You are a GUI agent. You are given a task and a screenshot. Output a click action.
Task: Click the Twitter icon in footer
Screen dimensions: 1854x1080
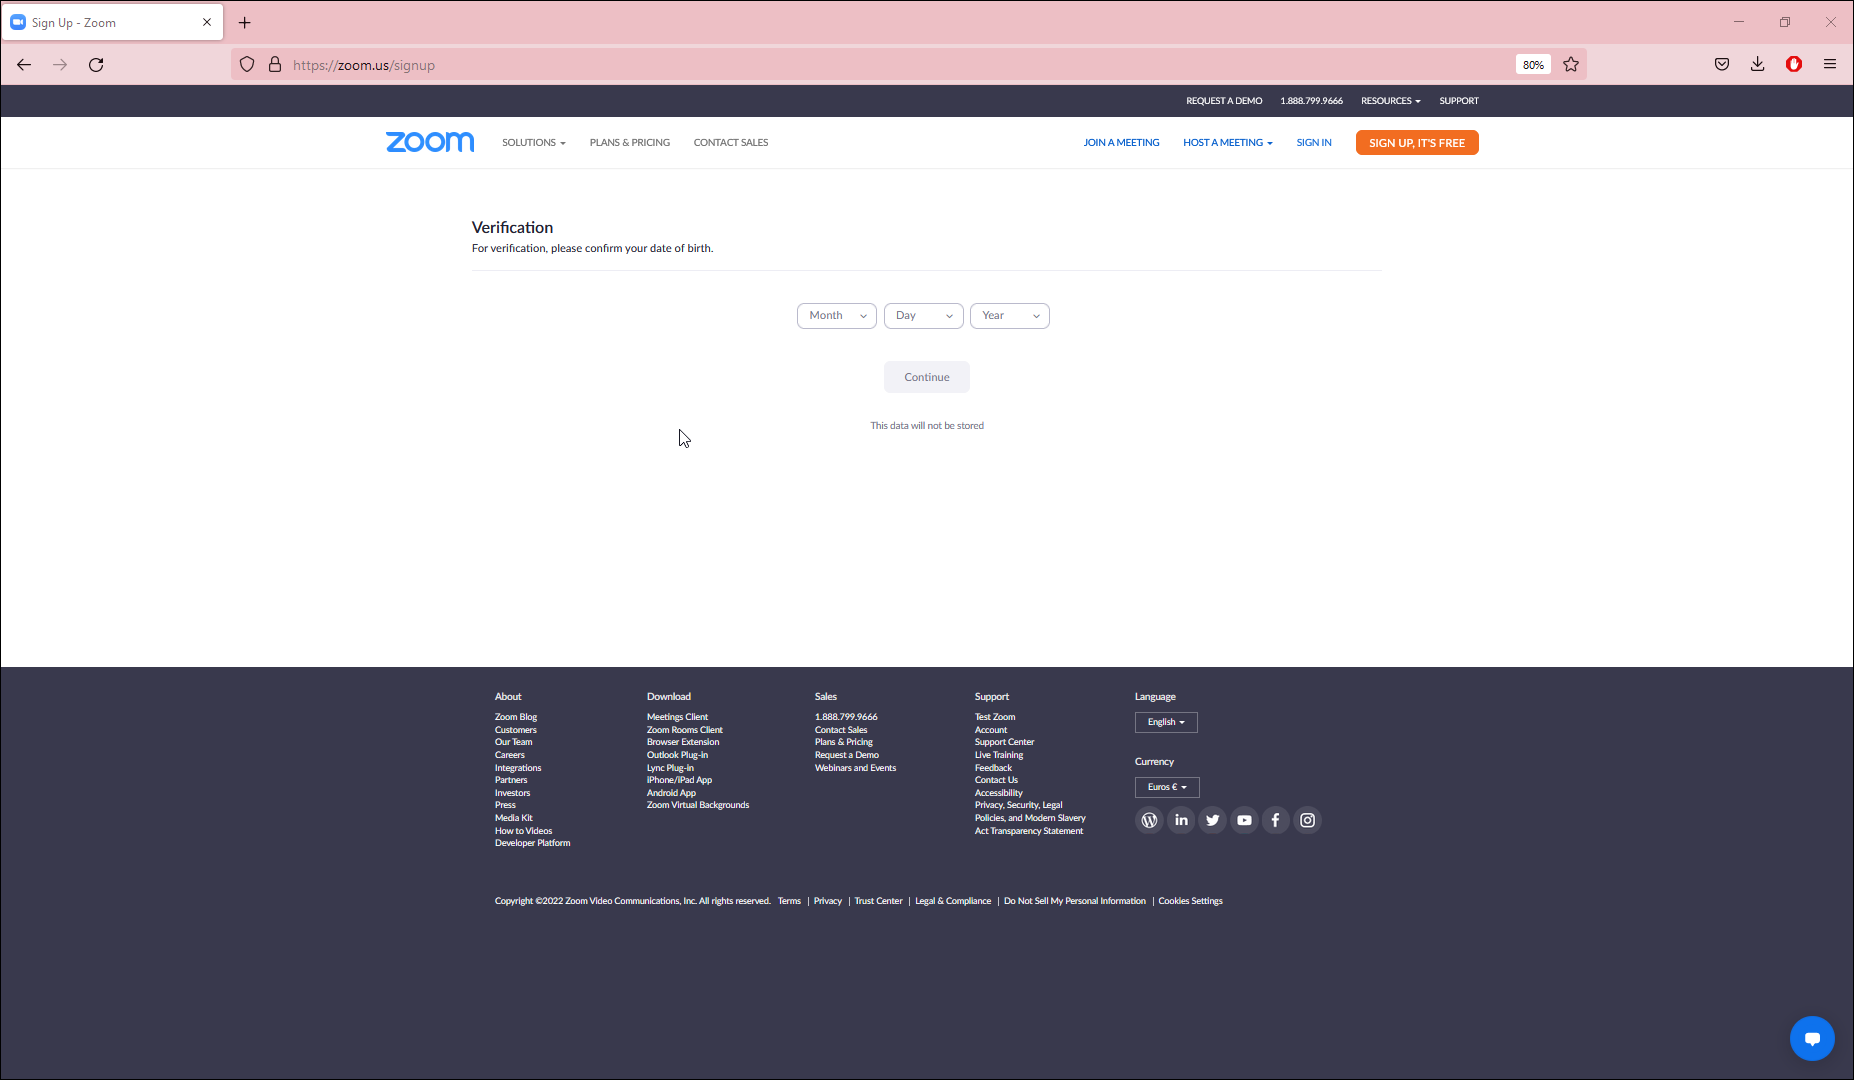[x=1213, y=820]
